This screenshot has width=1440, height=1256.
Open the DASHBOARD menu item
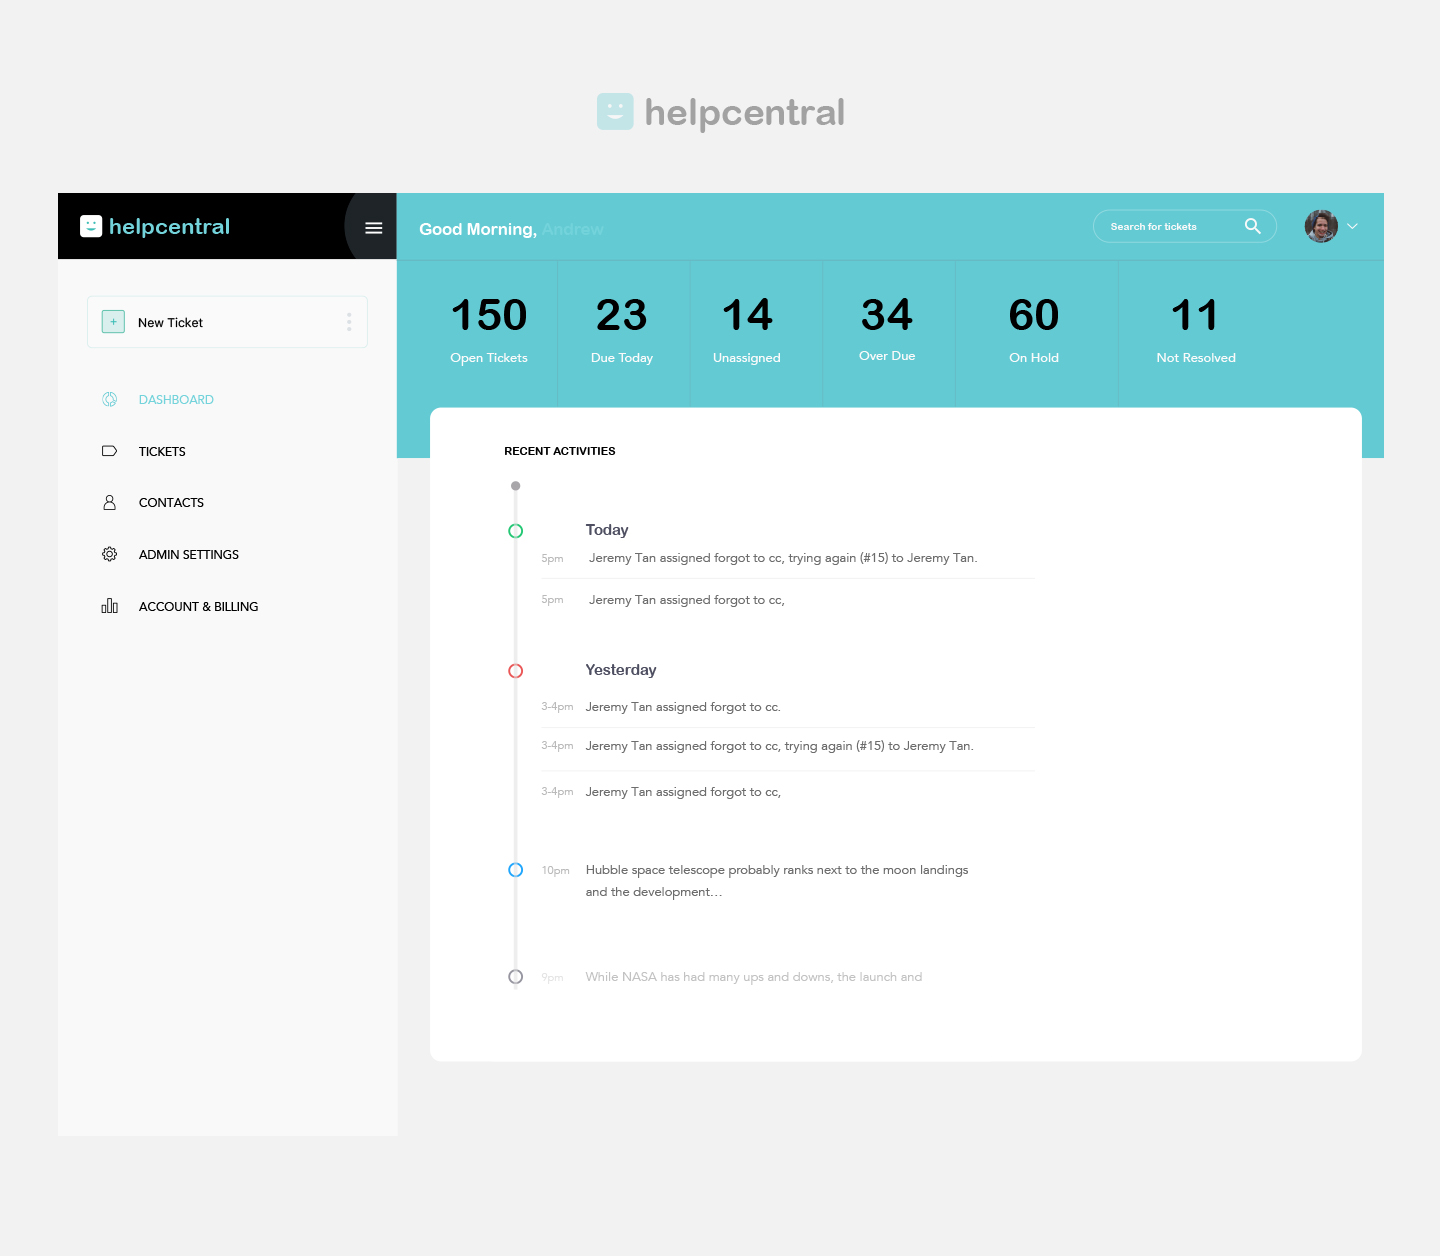point(176,399)
